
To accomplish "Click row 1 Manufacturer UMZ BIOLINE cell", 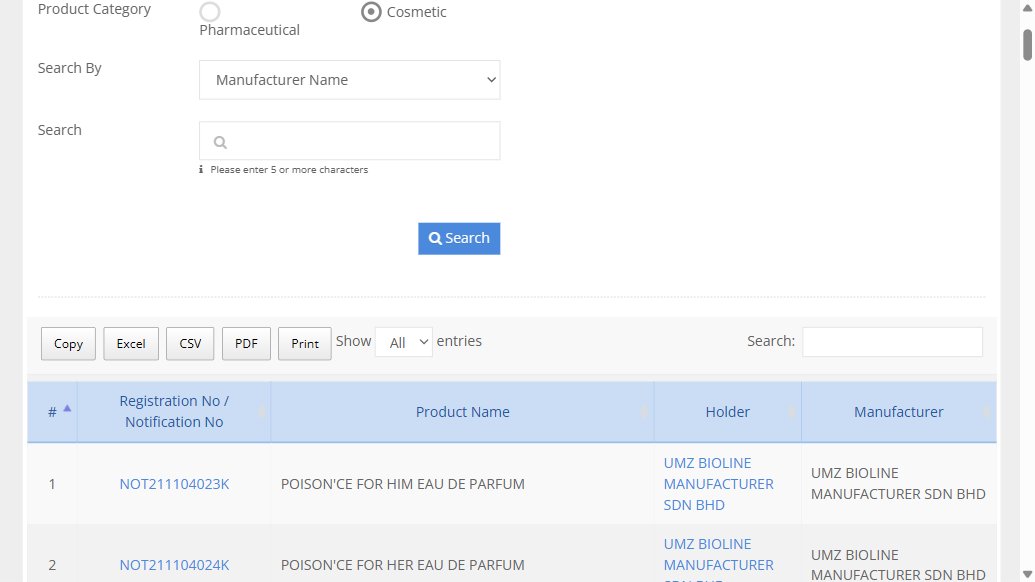I will pyautogui.click(x=898, y=484).
